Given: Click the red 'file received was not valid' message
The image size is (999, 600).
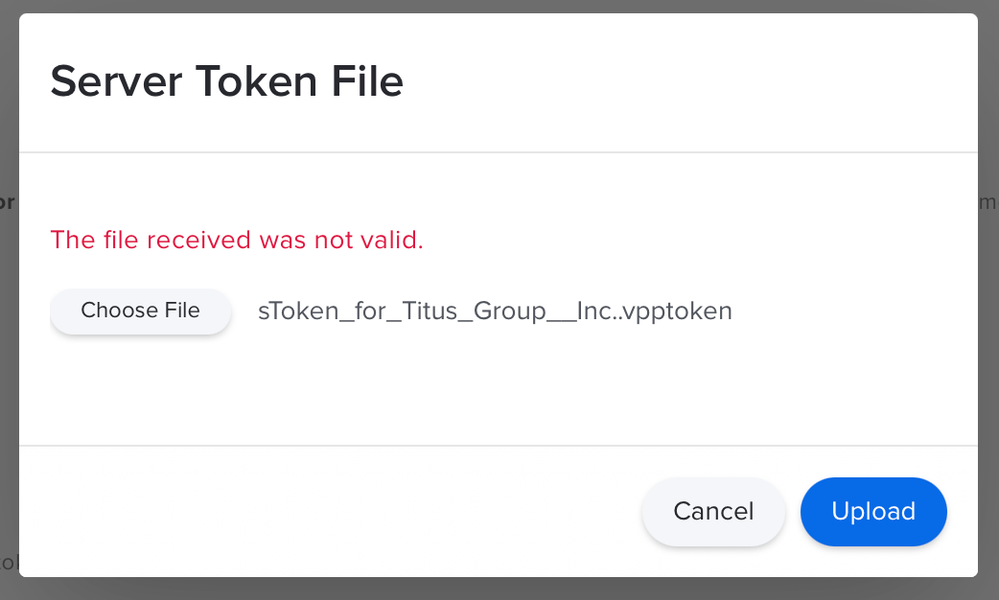Looking at the screenshot, I should point(236,240).
